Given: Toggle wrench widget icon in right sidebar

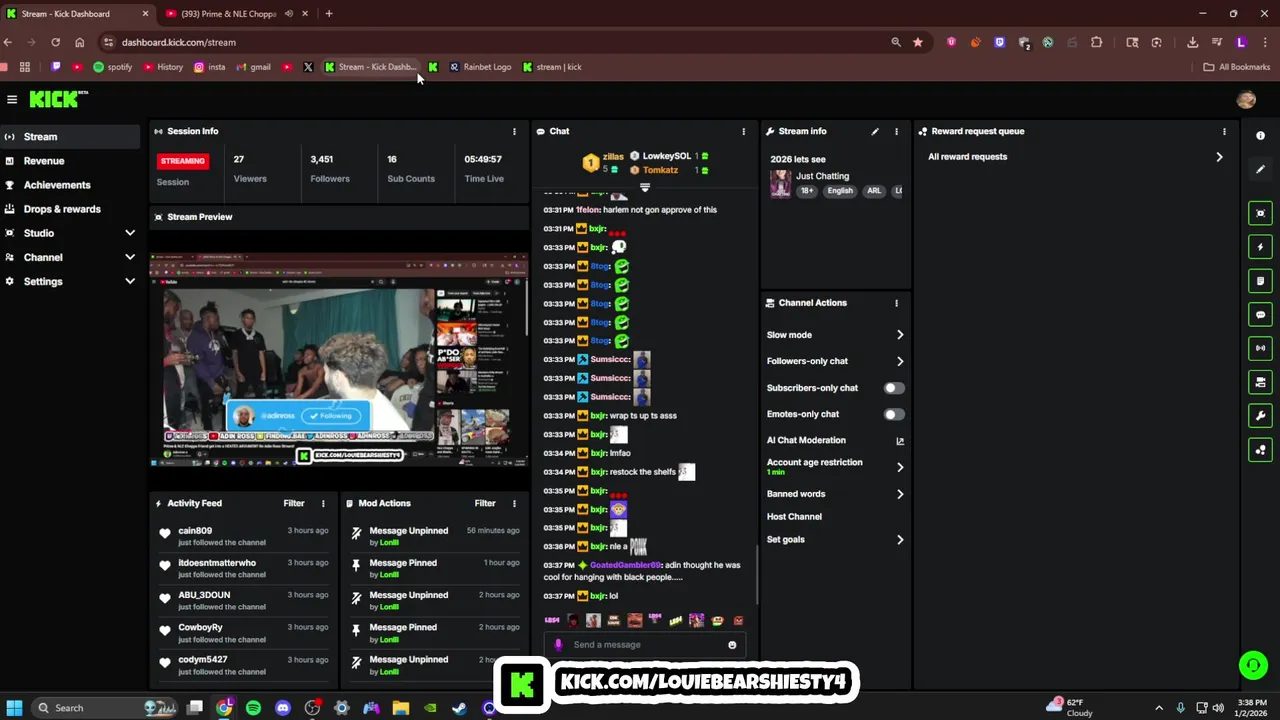Looking at the screenshot, I should click(x=1260, y=416).
